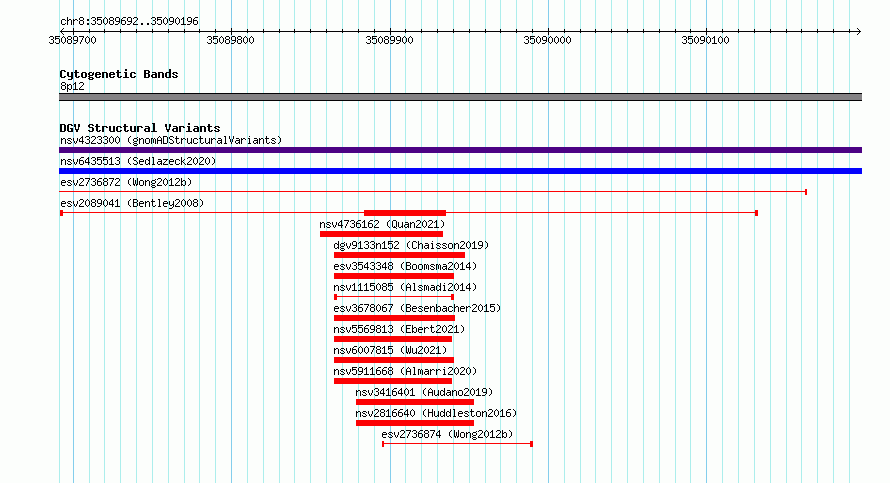Click the Cytogenetic Bands track title
This screenshot has width=890, height=483.
(119, 74)
